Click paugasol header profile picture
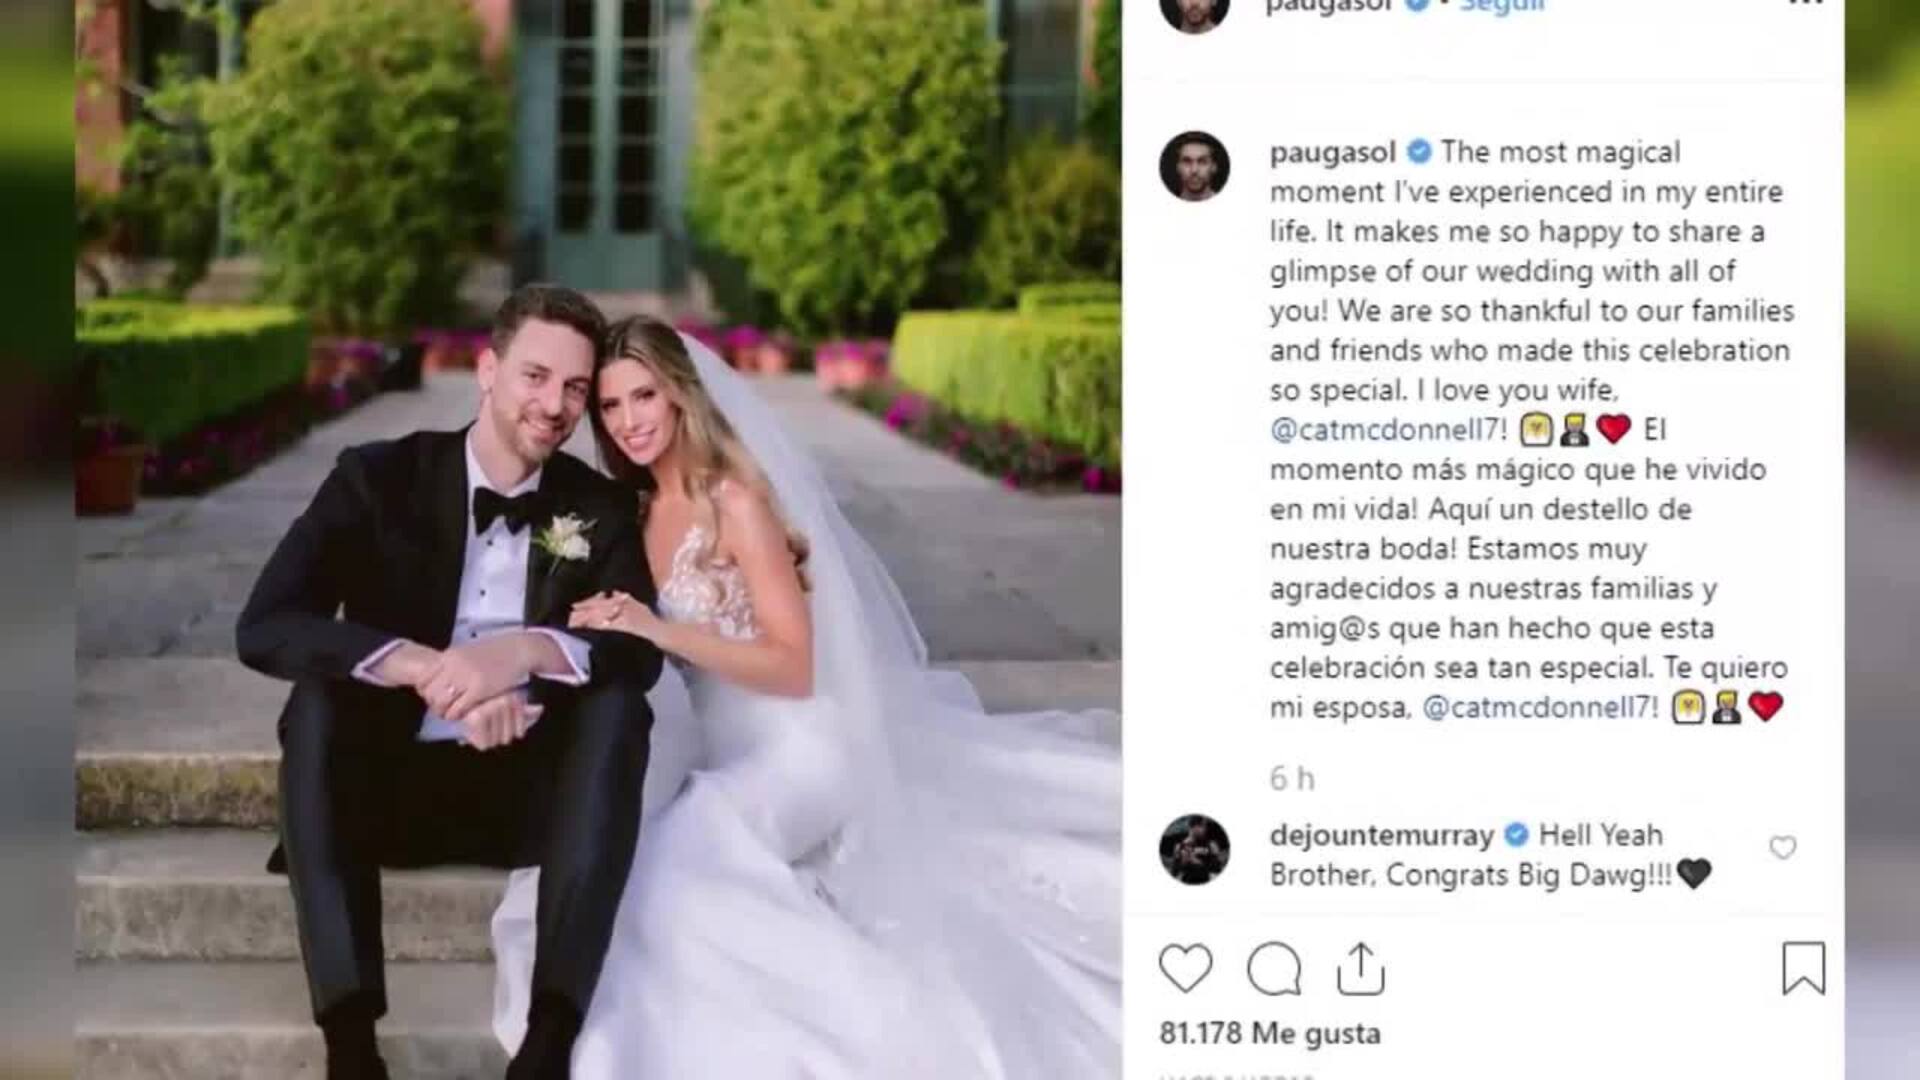Viewport: 1920px width, 1080px height. (1194, 12)
